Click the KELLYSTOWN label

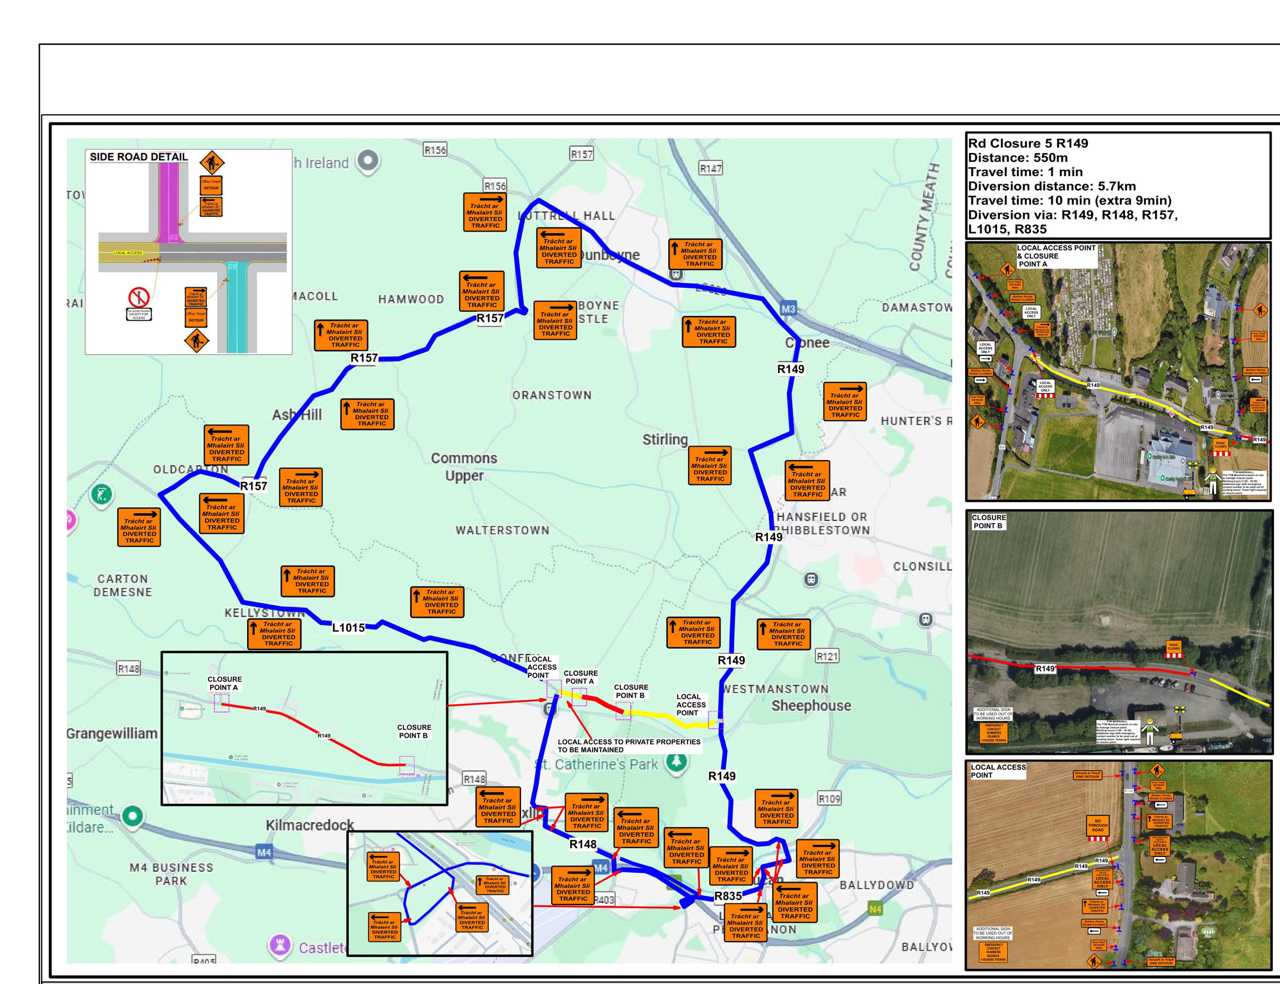click(x=265, y=612)
